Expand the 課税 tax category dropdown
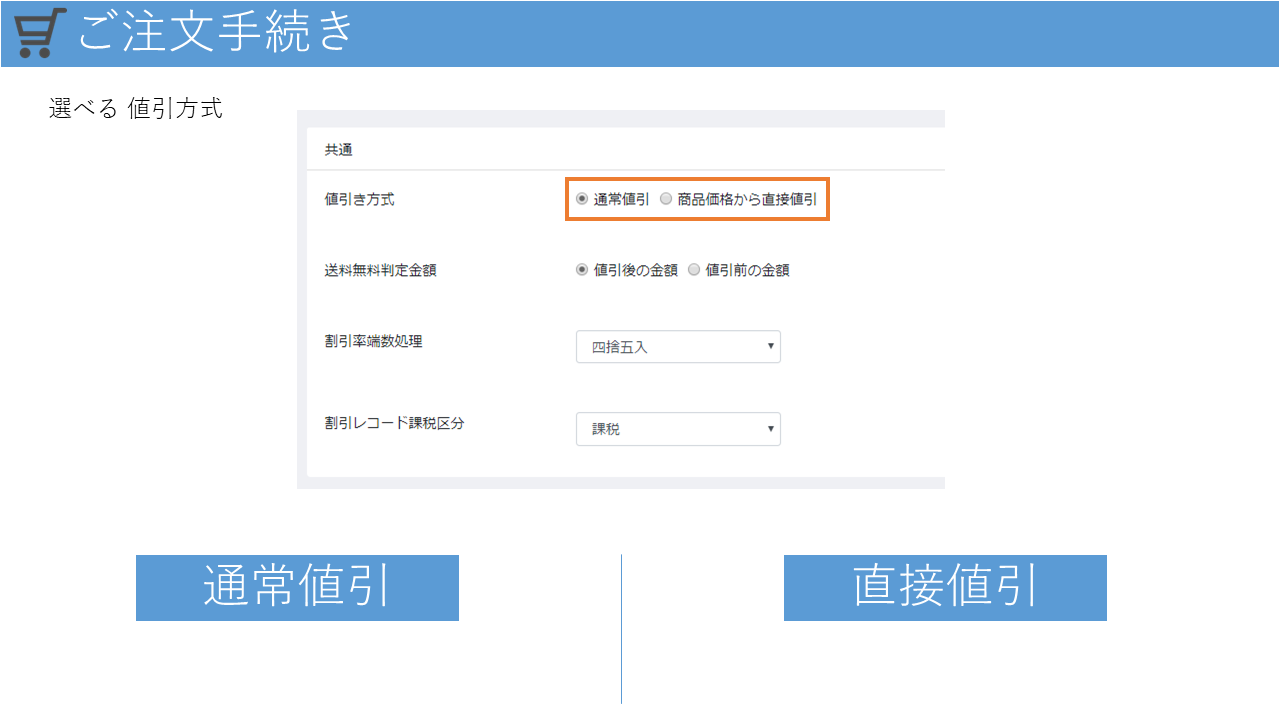Screen dimensions: 1280x720 point(678,428)
